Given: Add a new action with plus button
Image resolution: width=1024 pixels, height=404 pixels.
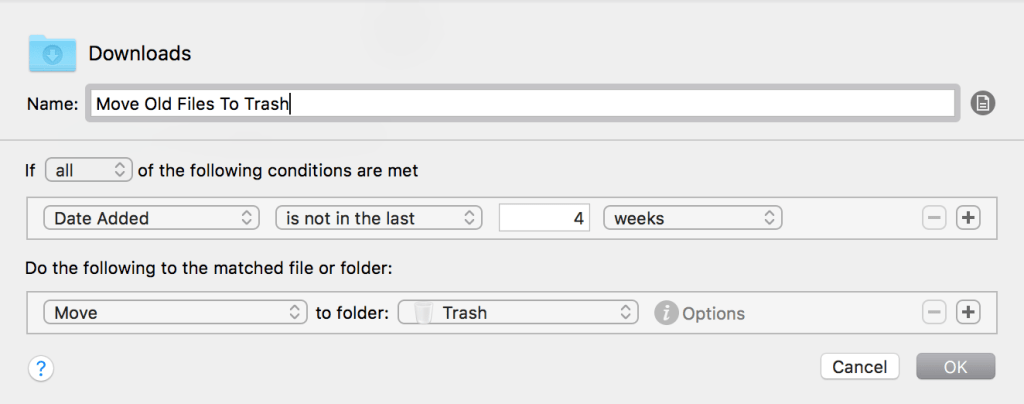Looking at the screenshot, I should [967, 313].
